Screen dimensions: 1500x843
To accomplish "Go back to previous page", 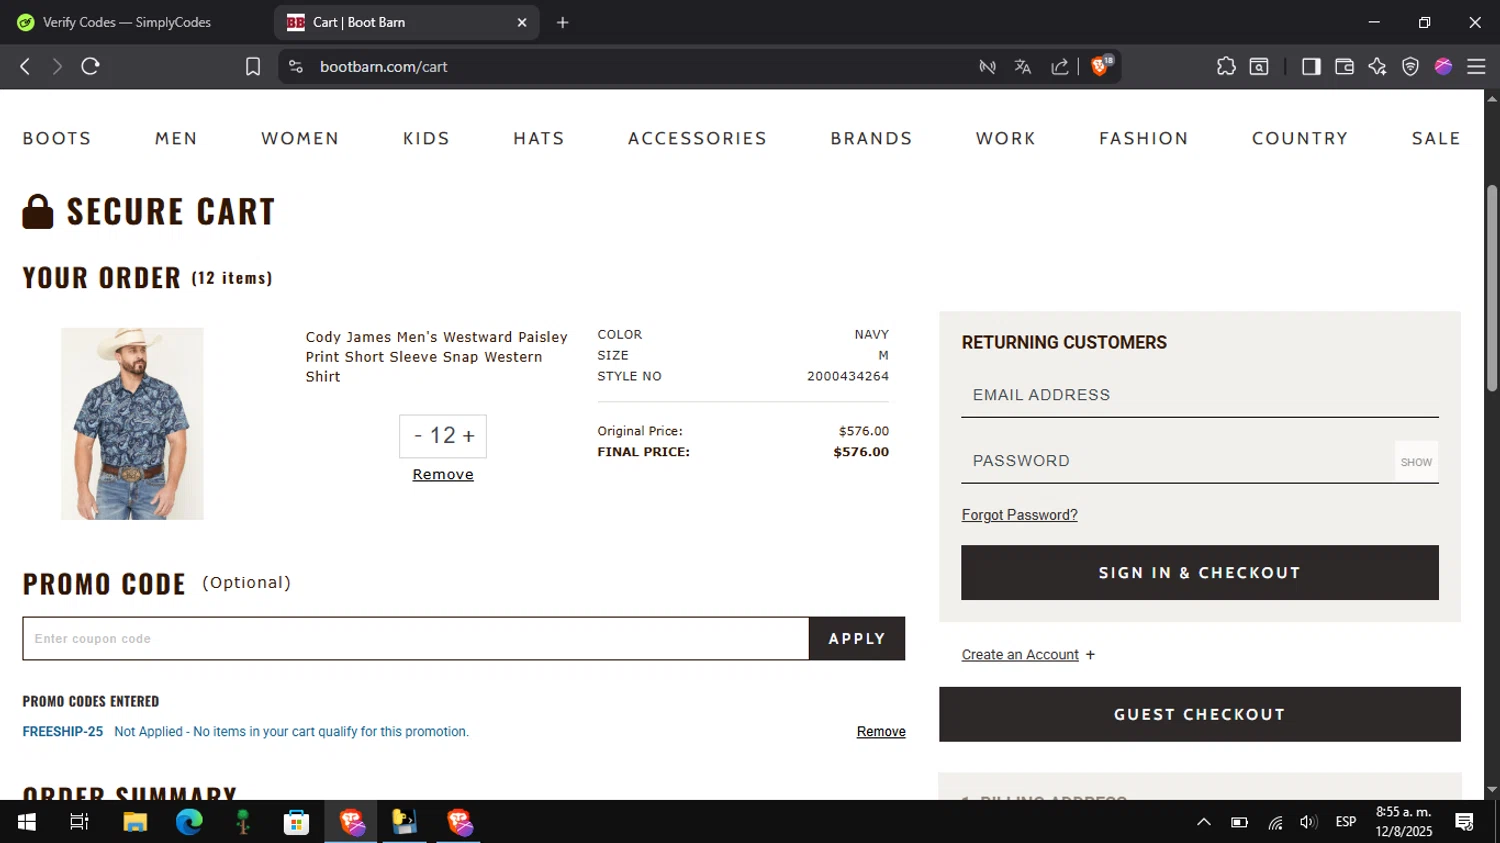I will pyautogui.click(x=25, y=66).
